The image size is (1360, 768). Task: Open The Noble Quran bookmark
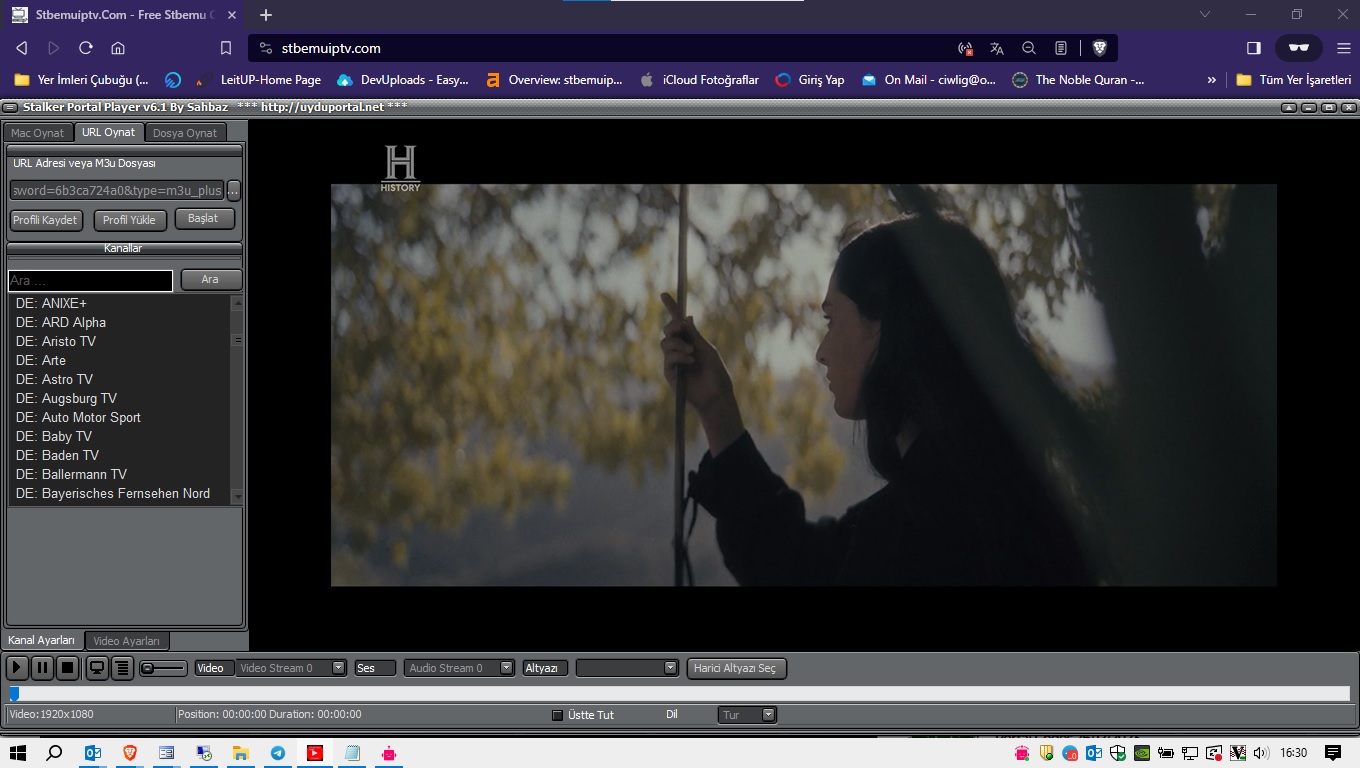(x=1078, y=80)
